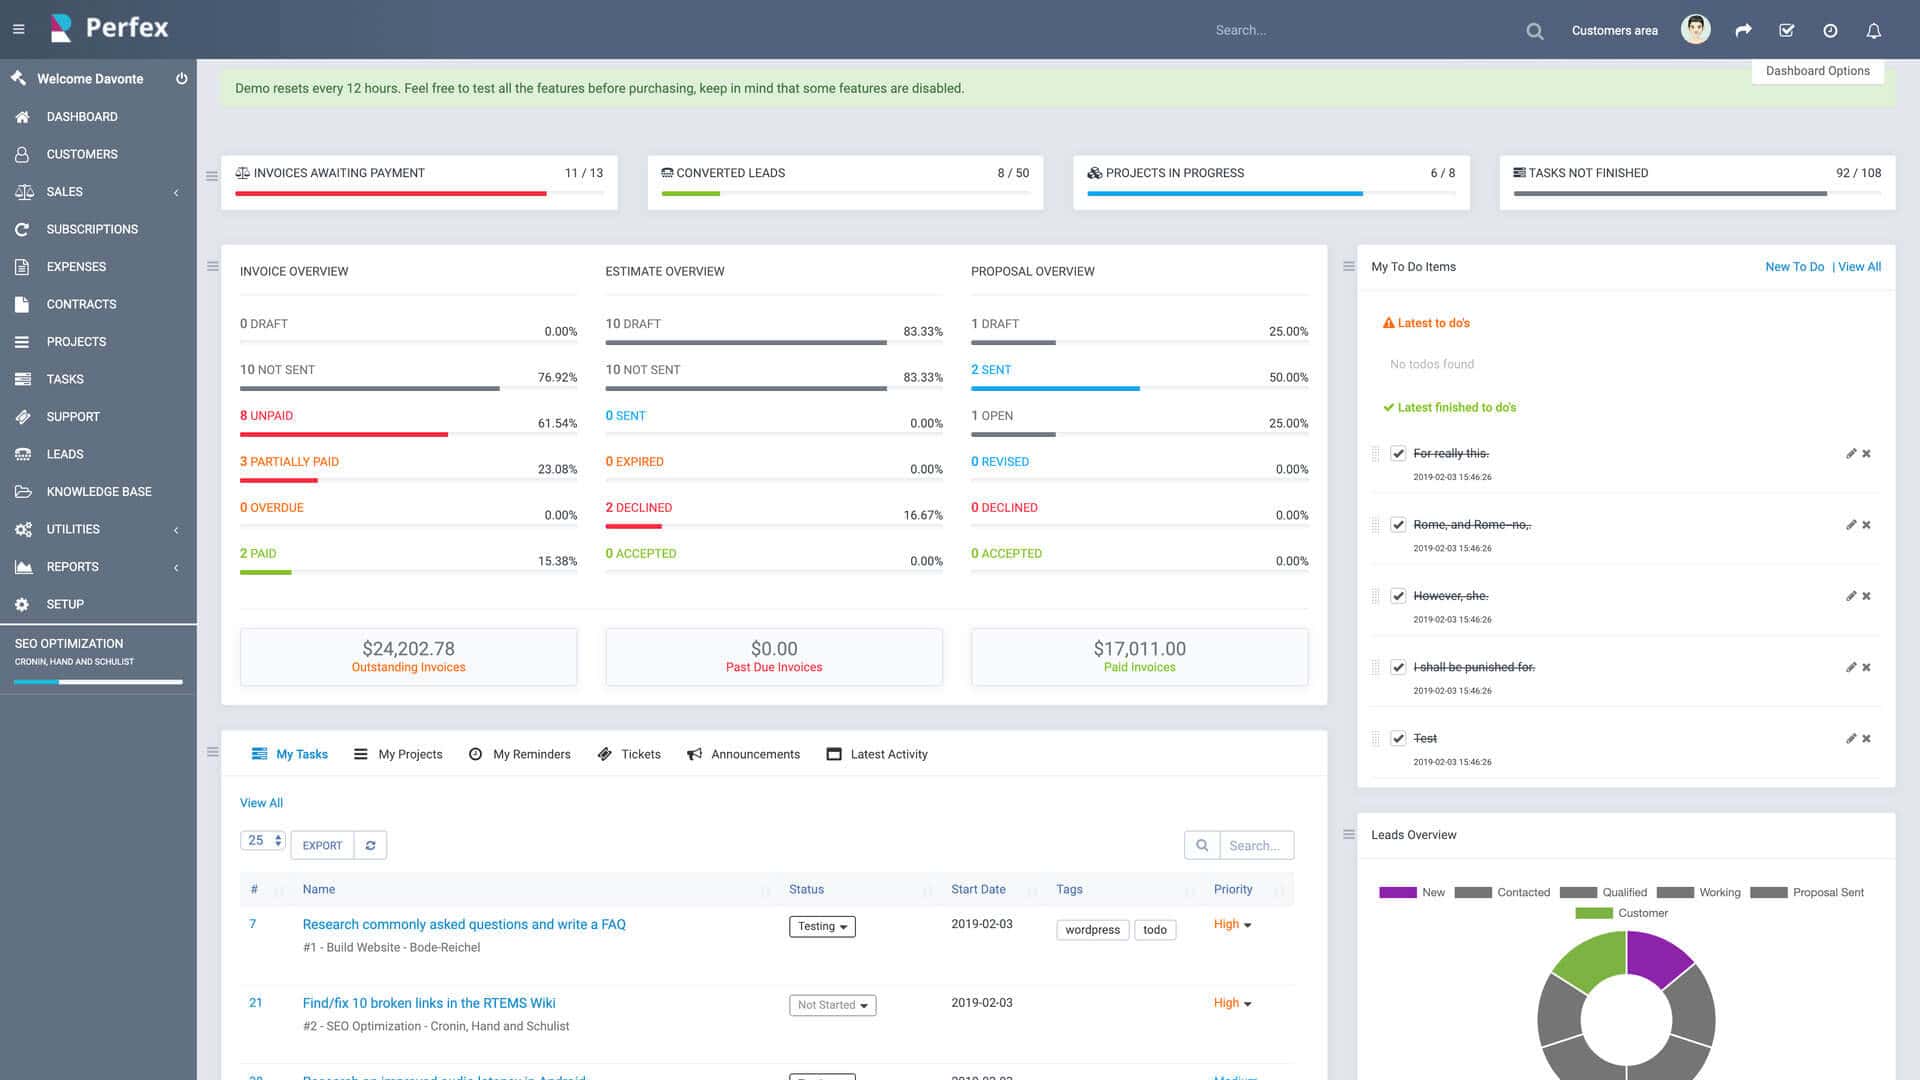Viewport: 1920px width, 1080px height.
Task: Click the drag handle beside Invoices Awaiting Payment
Action: click(x=211, y=176)
